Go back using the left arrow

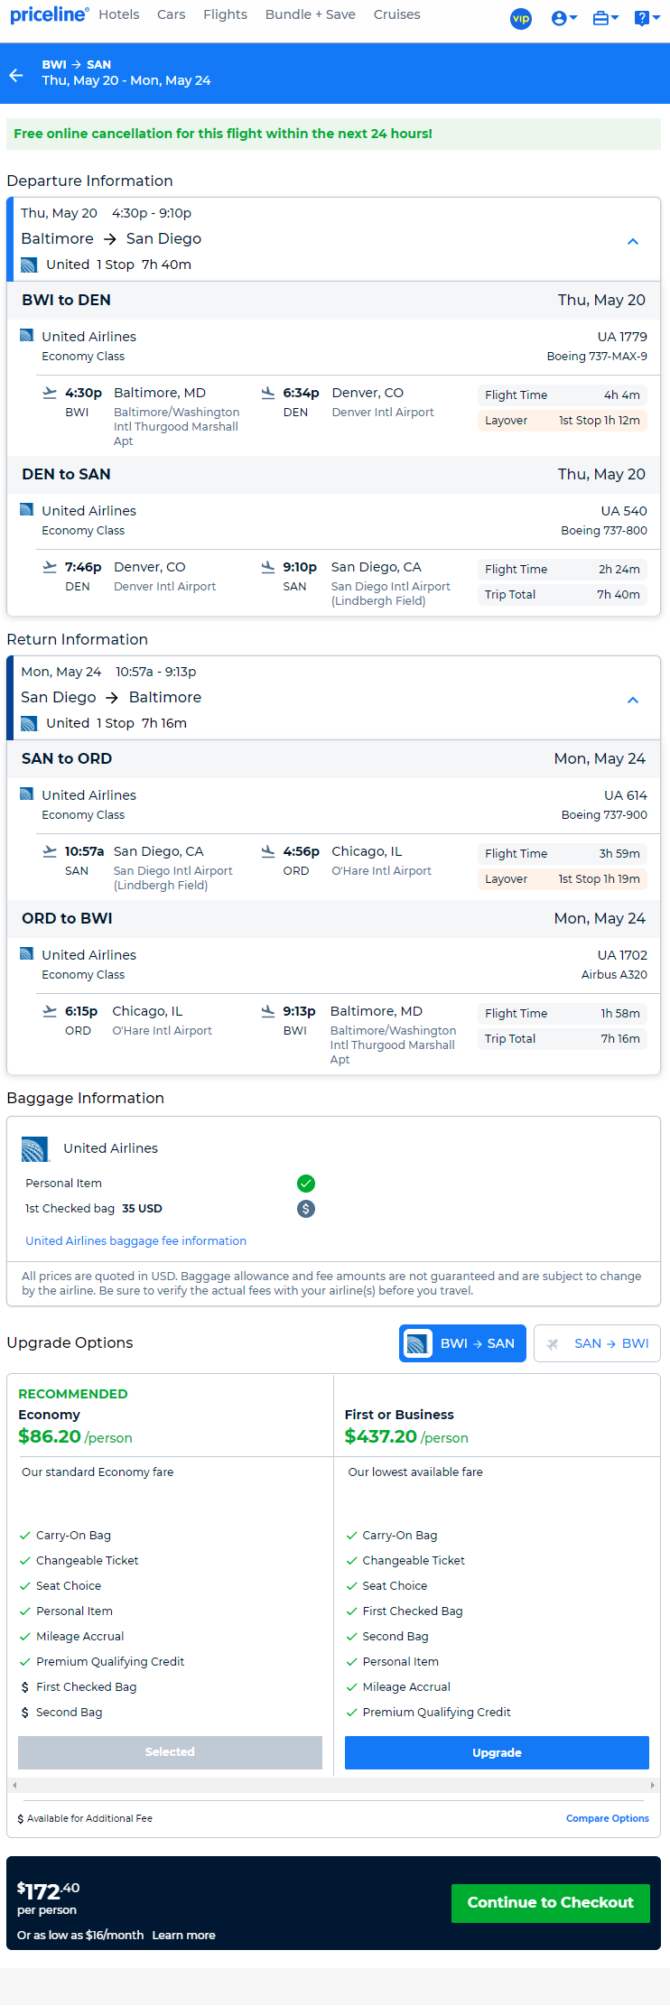[16, 75]
